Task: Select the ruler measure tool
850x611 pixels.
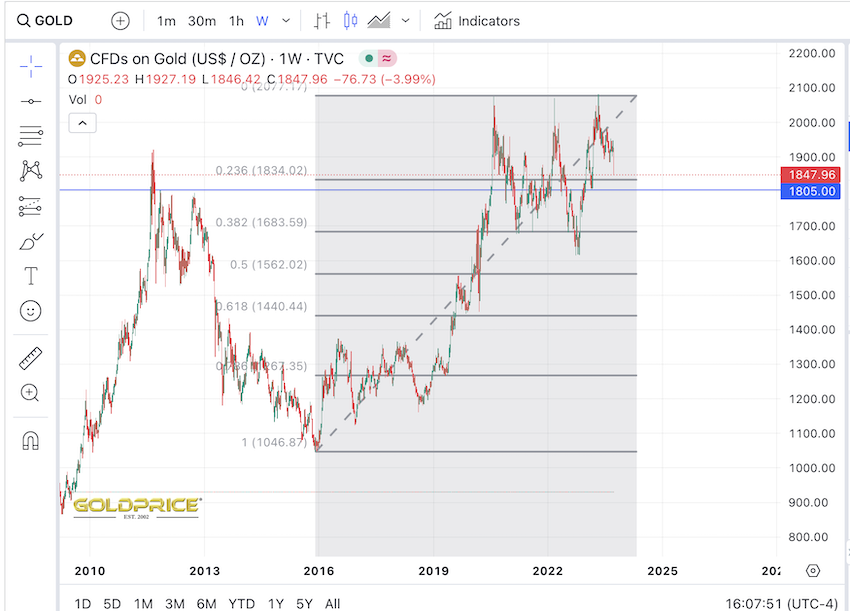Action: (31, 358)
